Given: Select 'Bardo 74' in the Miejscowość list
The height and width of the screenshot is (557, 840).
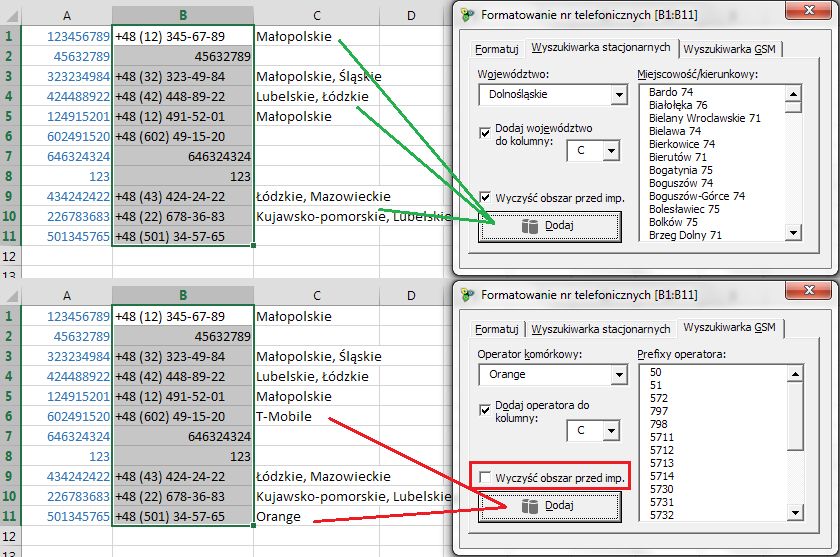Looking at the screenshot, I should [671, 92].
